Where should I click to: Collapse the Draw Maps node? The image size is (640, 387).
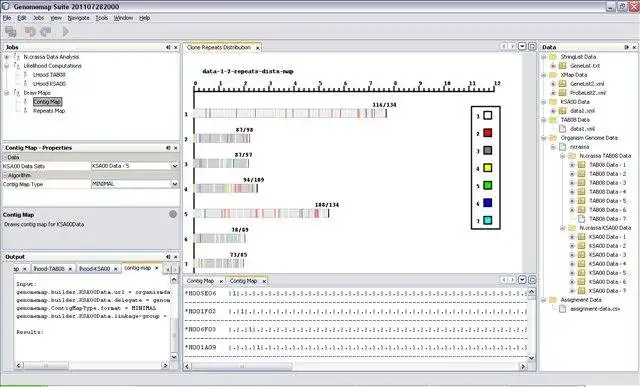click(7, 93)
